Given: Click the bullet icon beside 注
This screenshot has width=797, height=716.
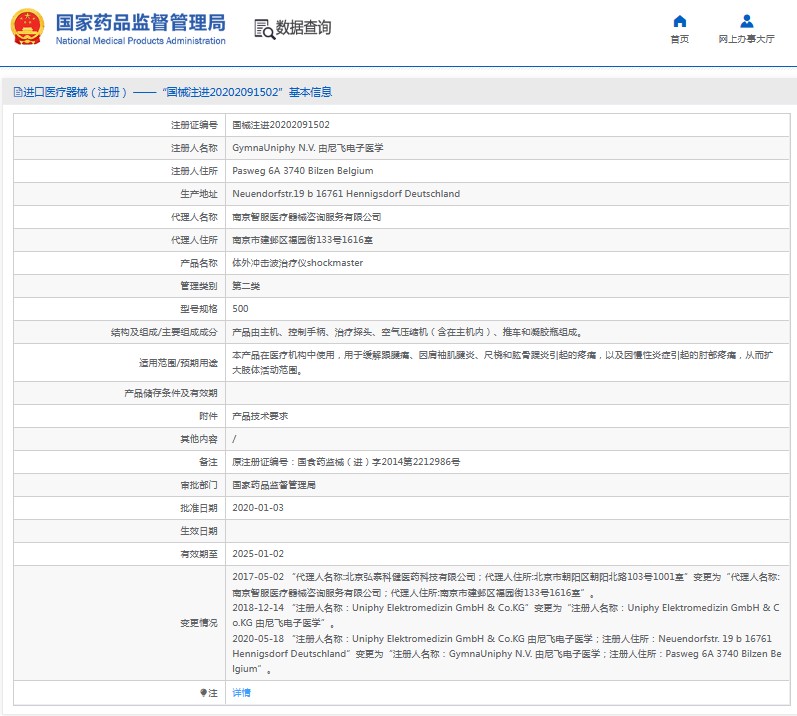Looking at the screenshot, I should point(203,693).
